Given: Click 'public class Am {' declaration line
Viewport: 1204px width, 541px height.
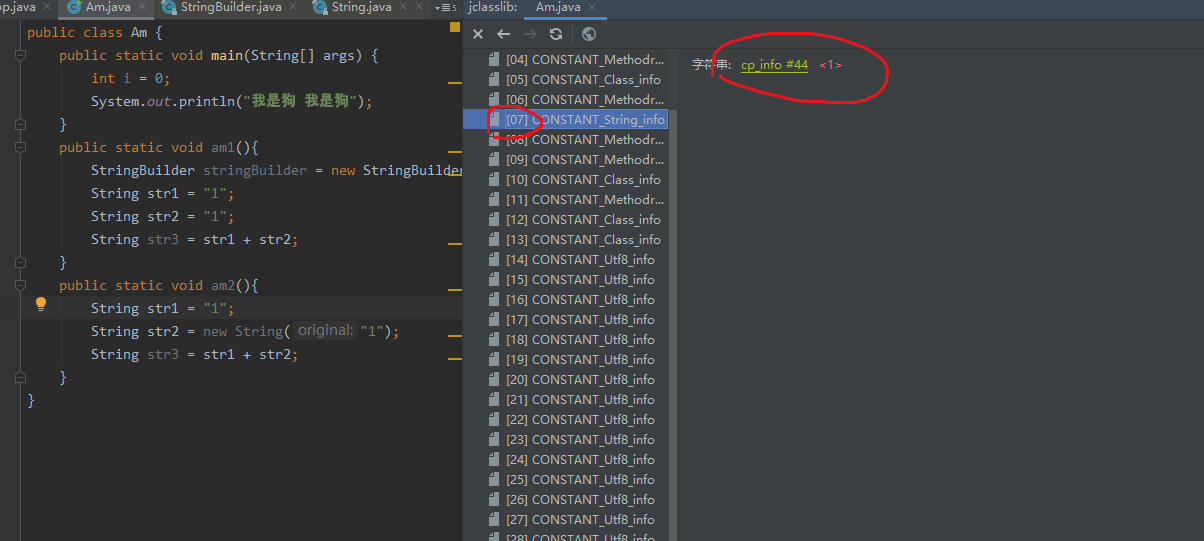Looking at the screenshot, I should pos(95,32).
